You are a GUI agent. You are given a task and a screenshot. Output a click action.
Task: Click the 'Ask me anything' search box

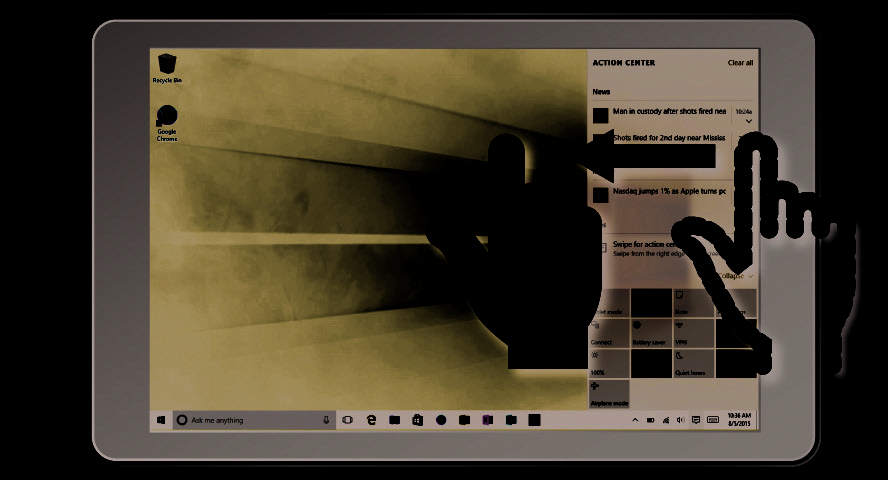click(254, 420)
